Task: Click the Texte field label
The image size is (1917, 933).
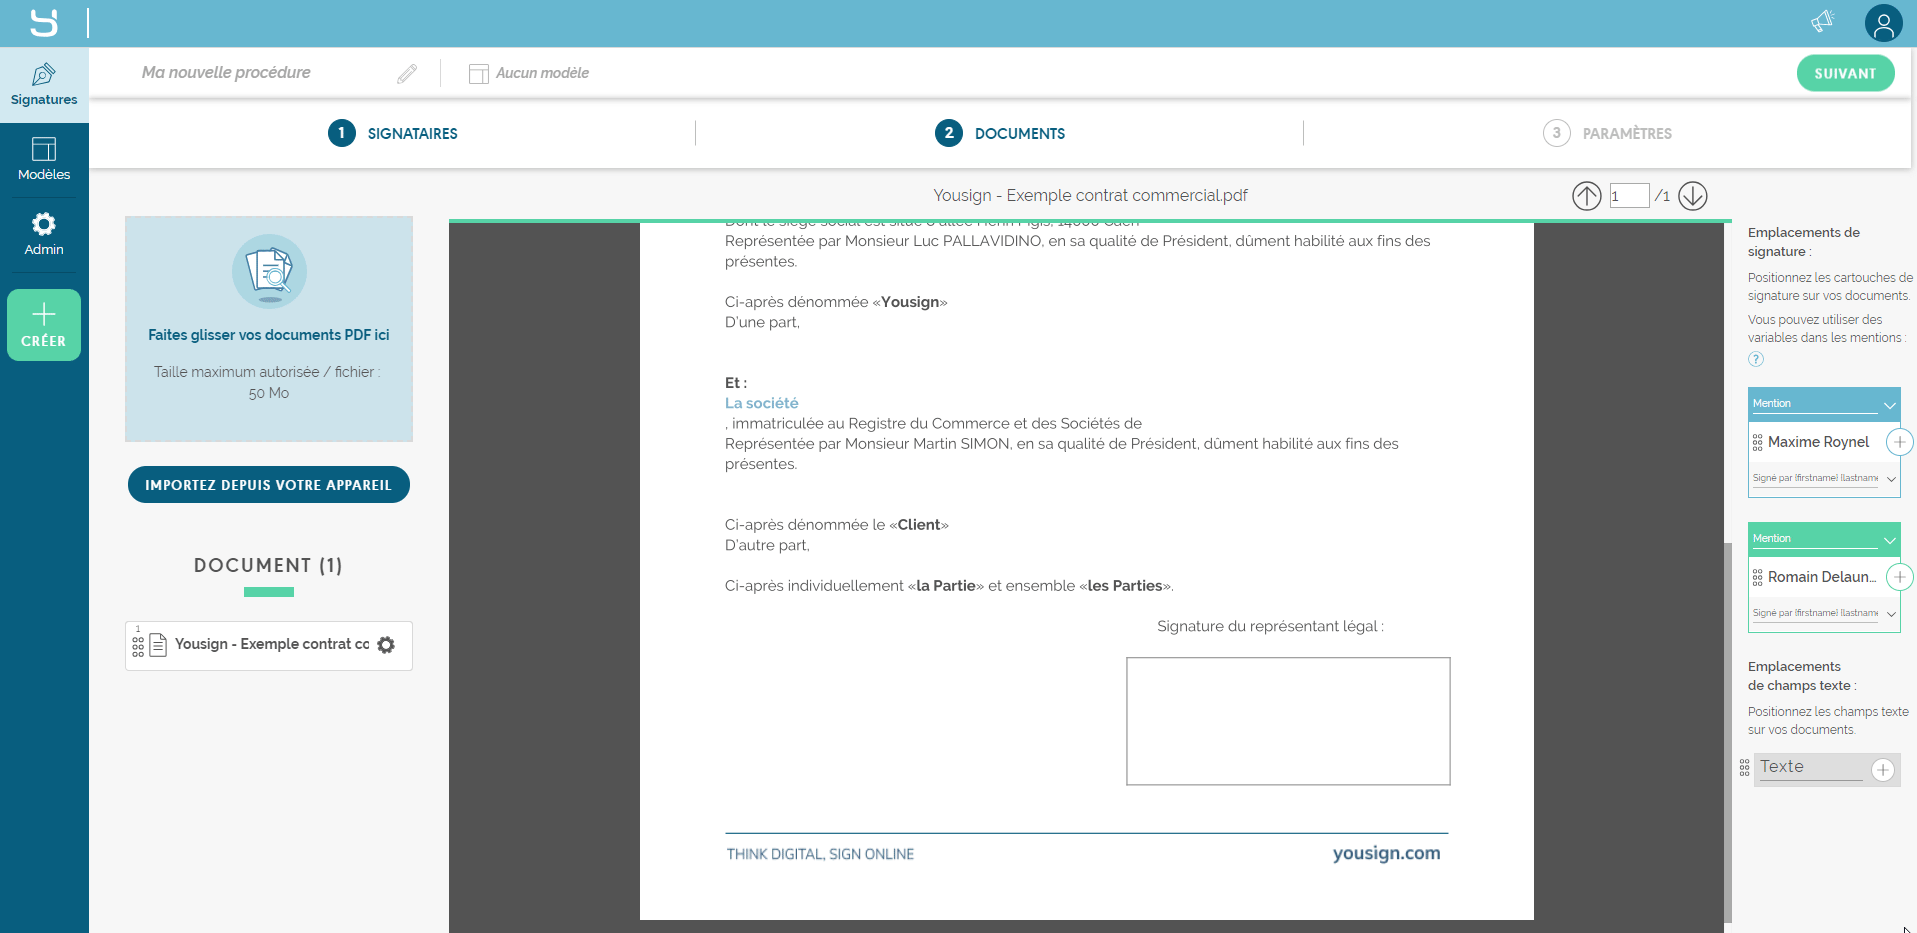Action: coord(1782,767)
